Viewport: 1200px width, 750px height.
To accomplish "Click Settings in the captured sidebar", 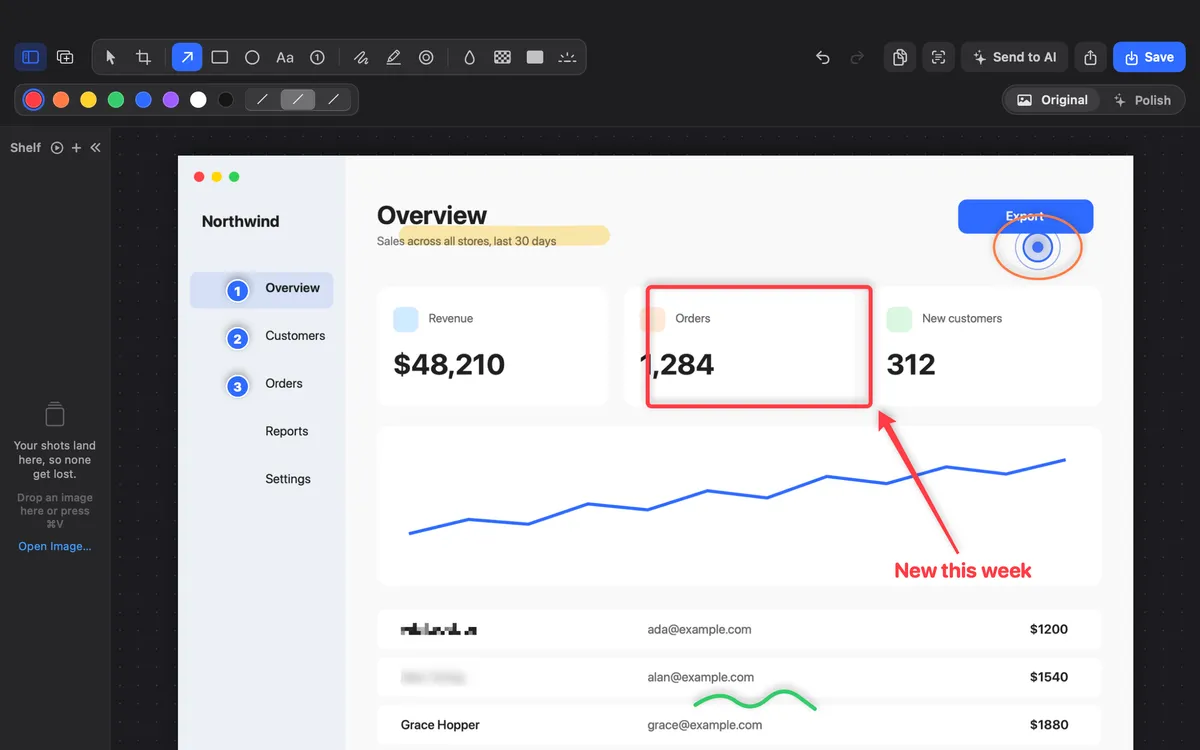I will (x=288, y=479).
